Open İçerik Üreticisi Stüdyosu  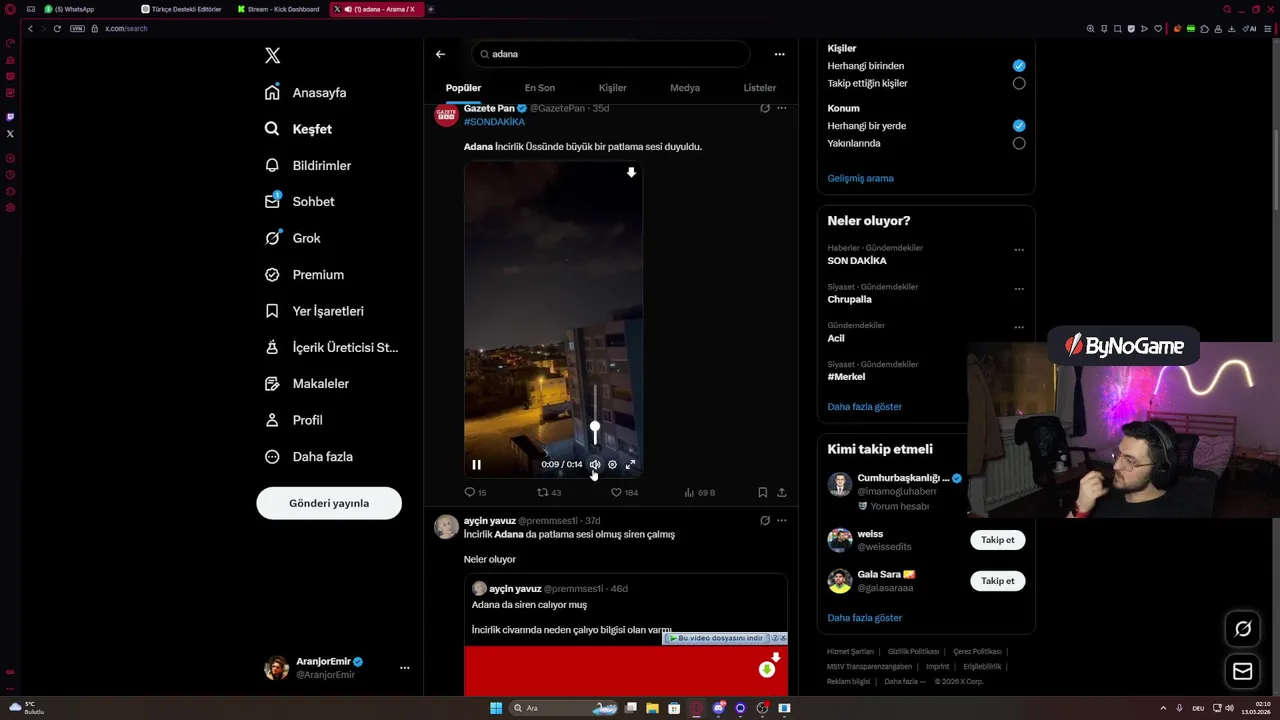click(331, 347)
